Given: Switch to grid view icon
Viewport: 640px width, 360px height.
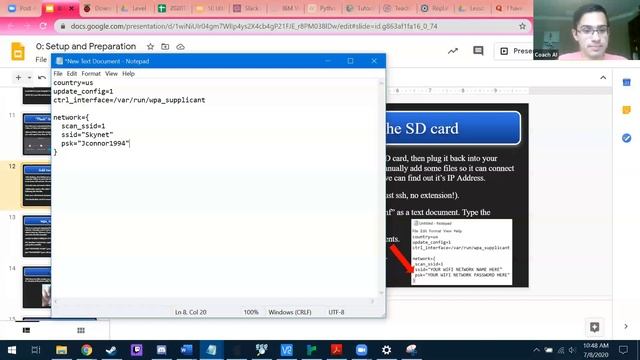Looking at the screenshot, I should (81, 330).
